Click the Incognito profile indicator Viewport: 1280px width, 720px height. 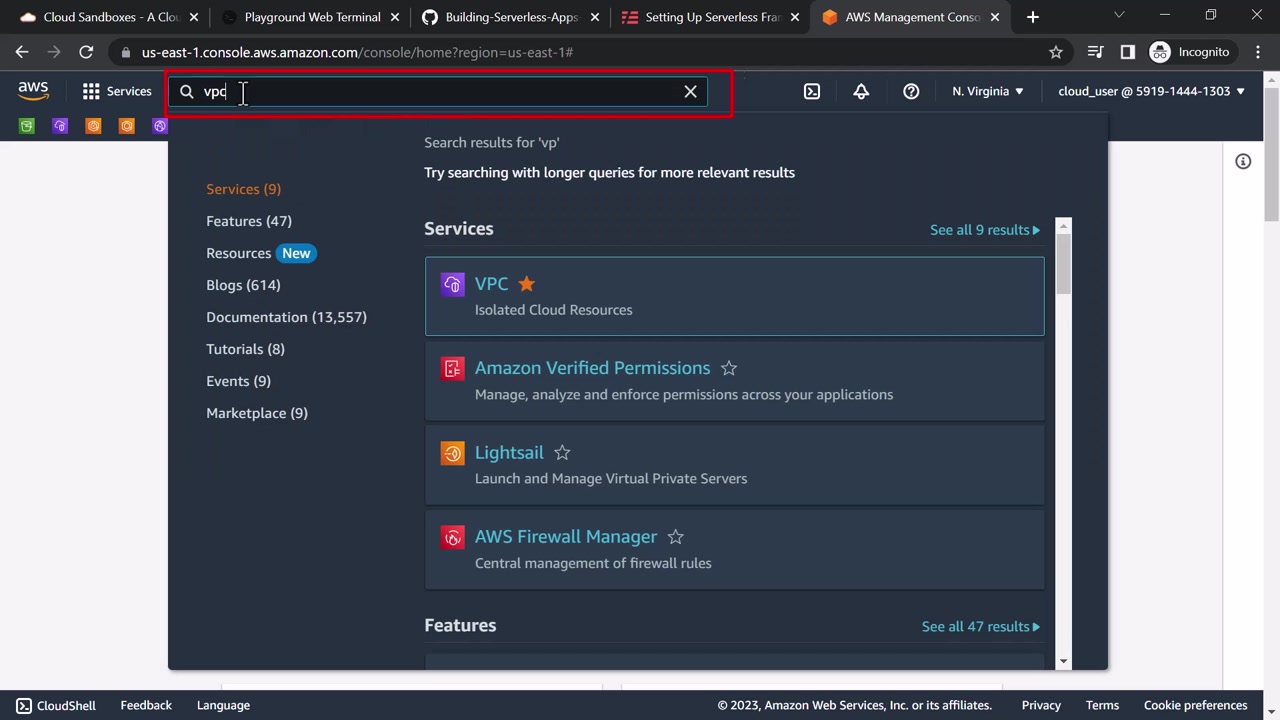point(1190,52)
